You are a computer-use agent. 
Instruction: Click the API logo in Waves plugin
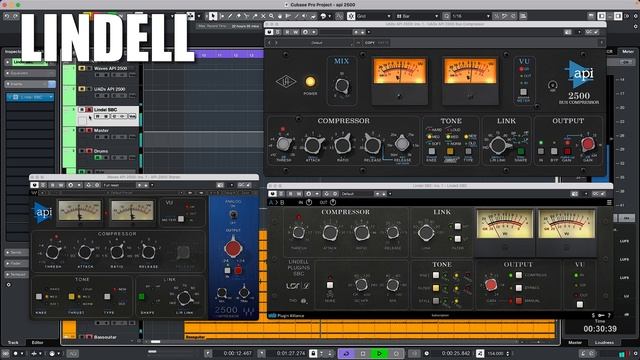pos(42,212)
